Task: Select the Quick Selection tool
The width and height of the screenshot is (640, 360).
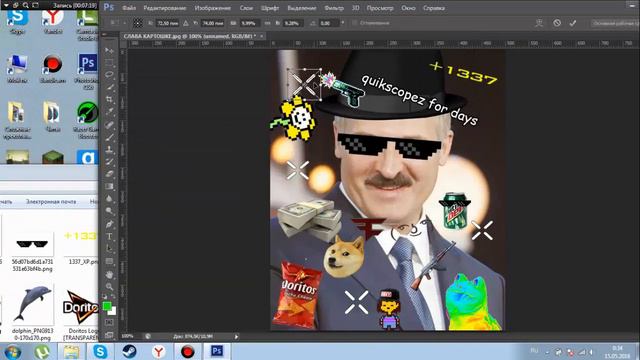Action: coord(109,87)
